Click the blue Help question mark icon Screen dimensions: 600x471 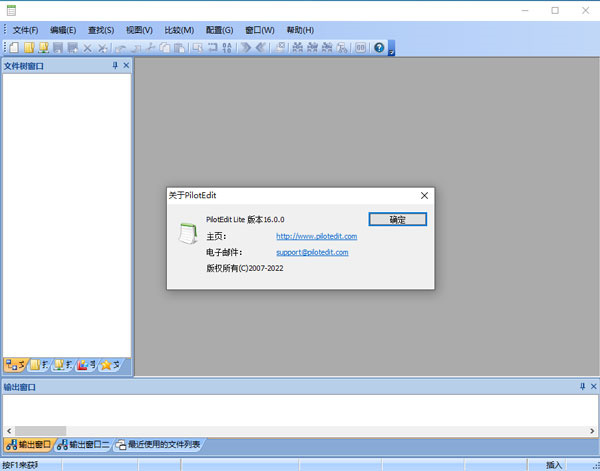point(379,47)
